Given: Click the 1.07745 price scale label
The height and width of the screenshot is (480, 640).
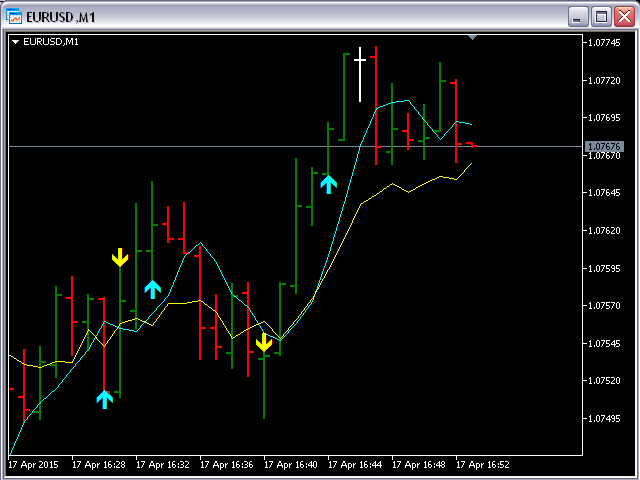Looking at the screenshot, I should 604,43.
